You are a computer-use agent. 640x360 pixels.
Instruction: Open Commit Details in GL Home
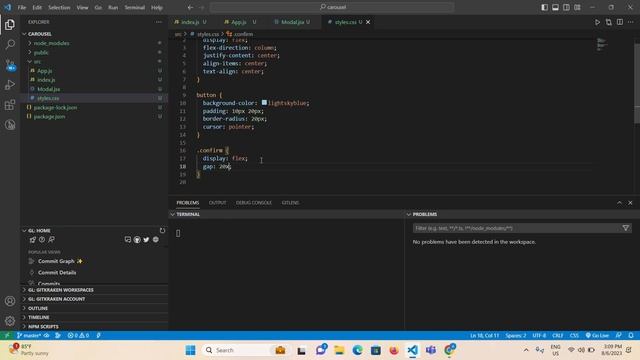tap(57, 273)
